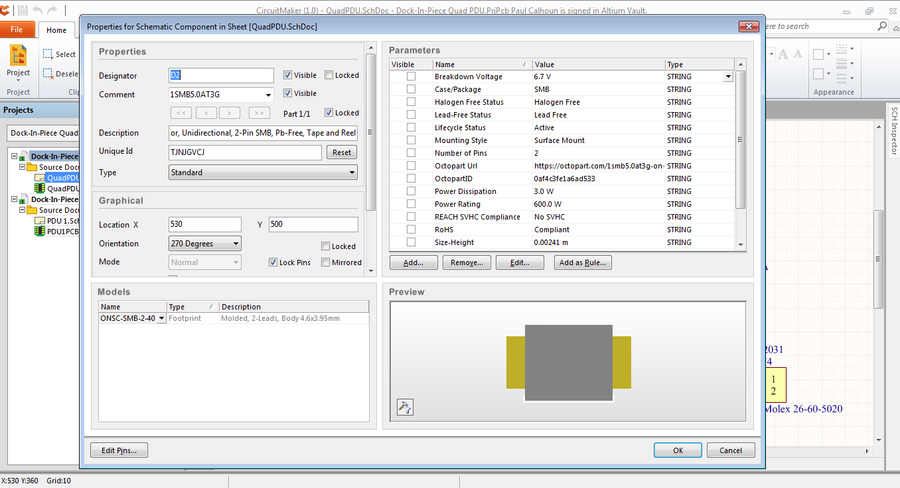
Task: Click the Add parameter button
Action: pos(413,262)
